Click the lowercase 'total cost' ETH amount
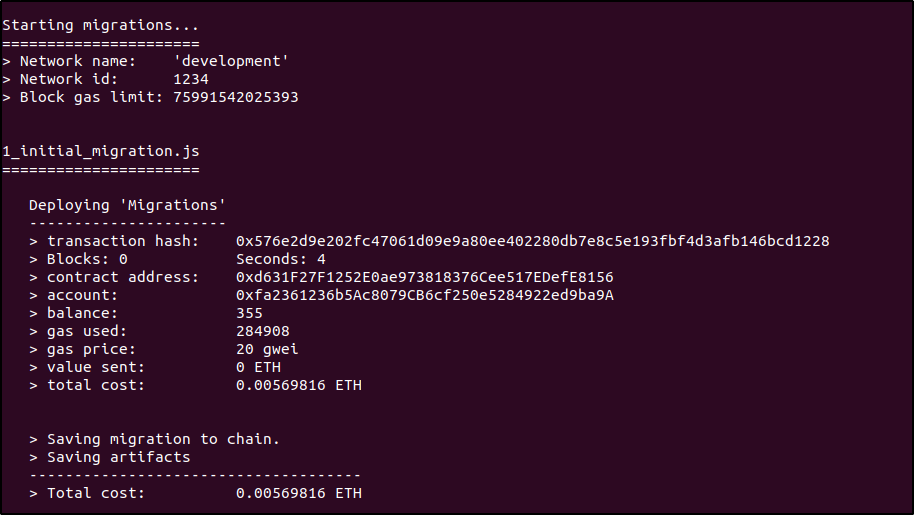 click(298, 385)
